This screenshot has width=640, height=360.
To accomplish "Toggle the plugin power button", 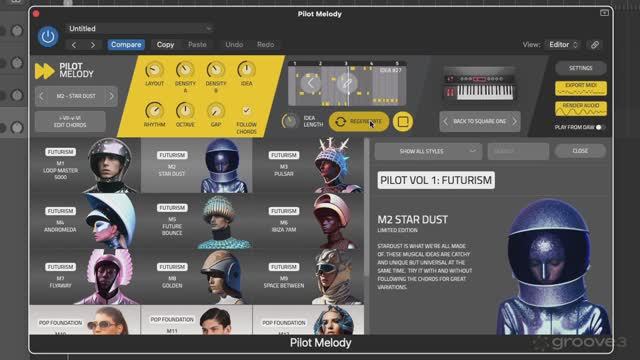I will [48, 37].
